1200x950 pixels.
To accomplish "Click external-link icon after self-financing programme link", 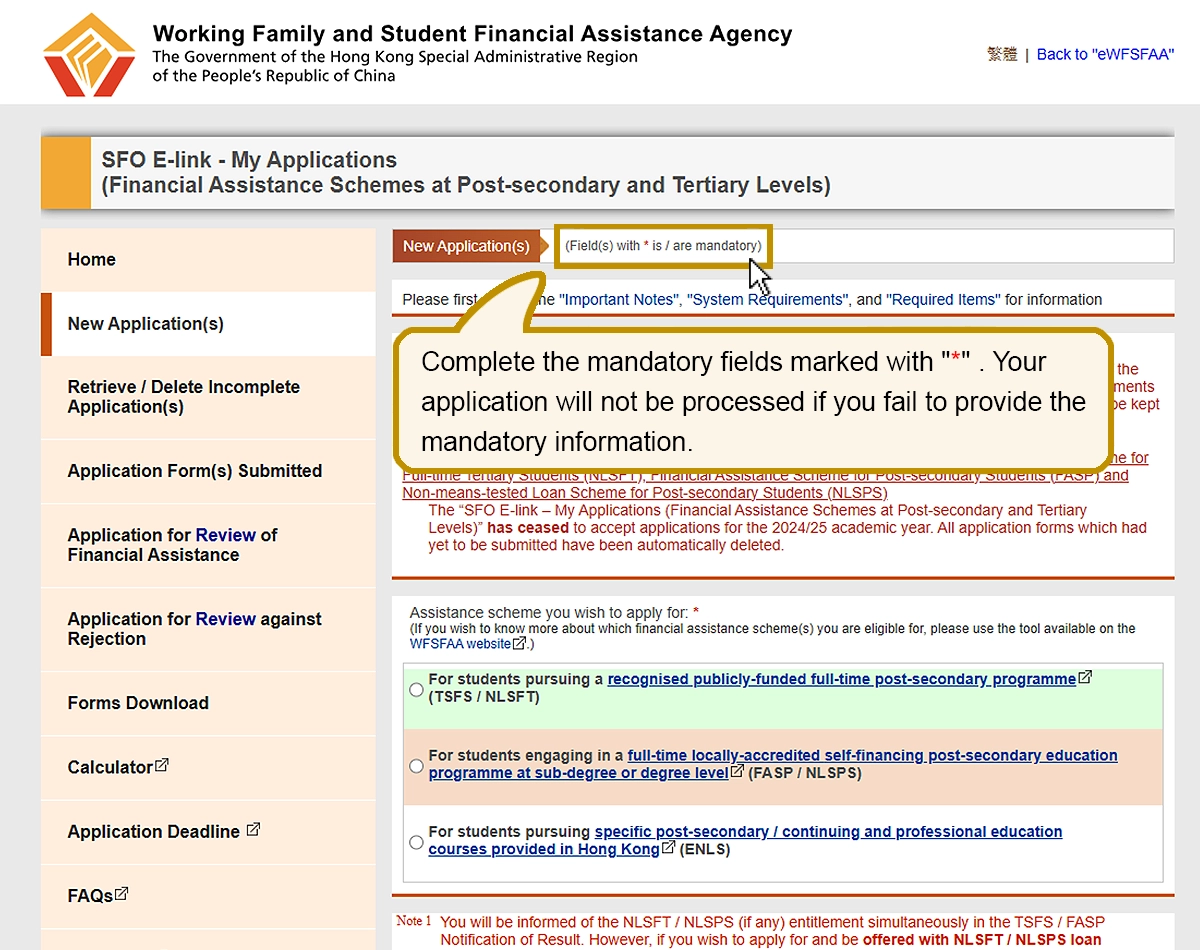I will coord(737,772).
